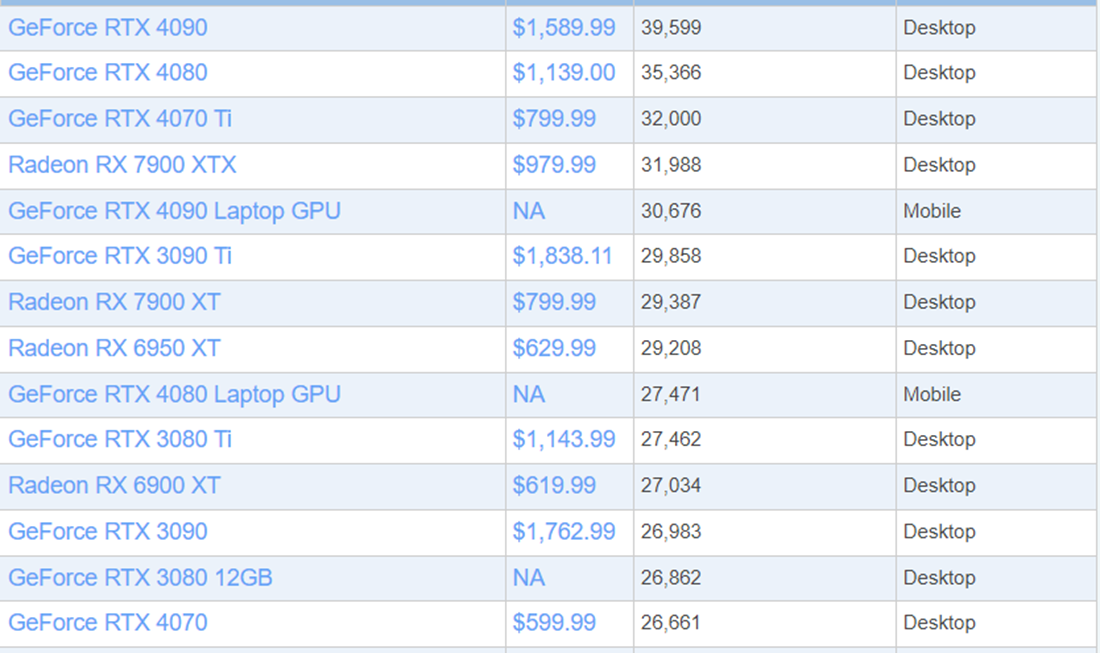This screenshot has height=653, width=1100.
Task: Select the score value 27,462
Action: [671, 440]
